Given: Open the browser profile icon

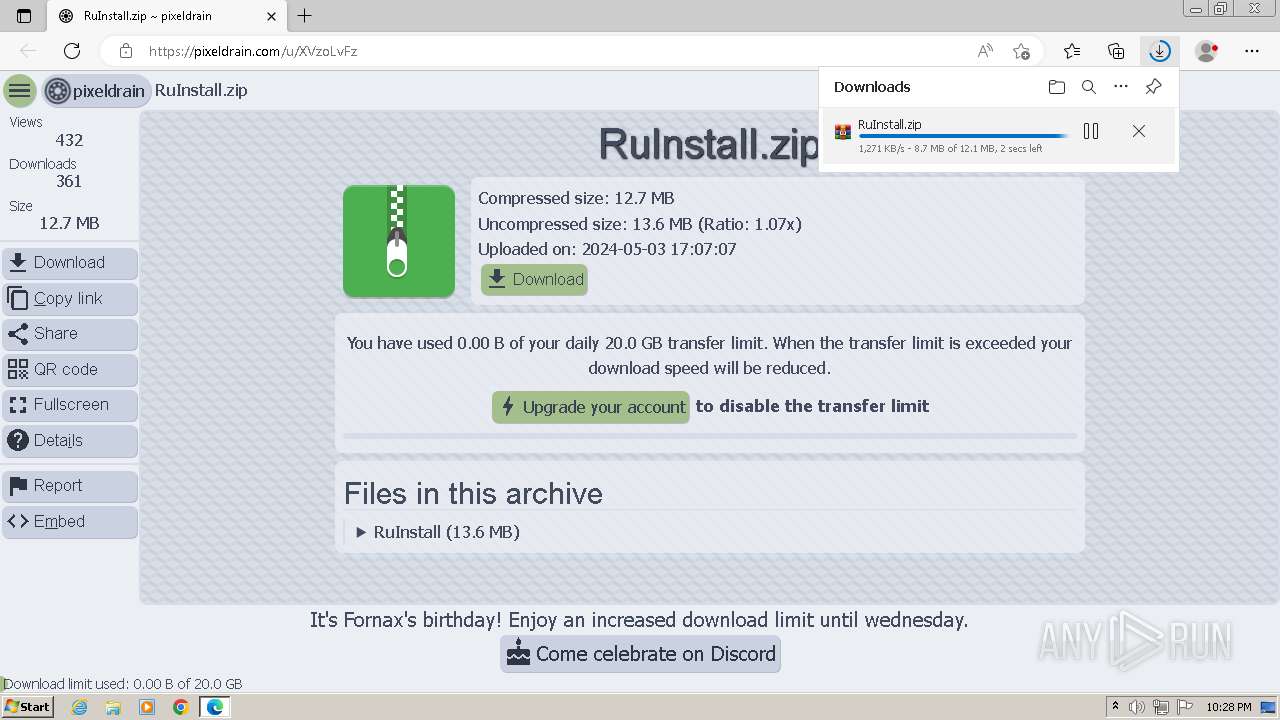Looking at the screenshot, I should (1207, 51).
